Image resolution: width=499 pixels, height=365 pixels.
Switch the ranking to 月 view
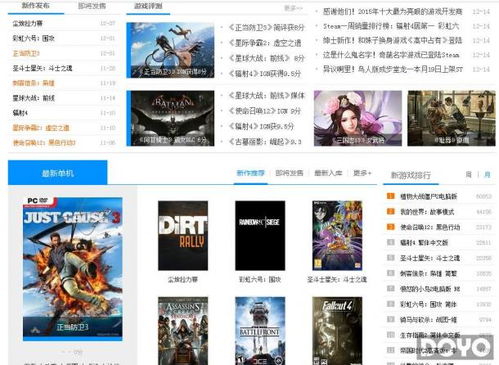coord(487,174)
